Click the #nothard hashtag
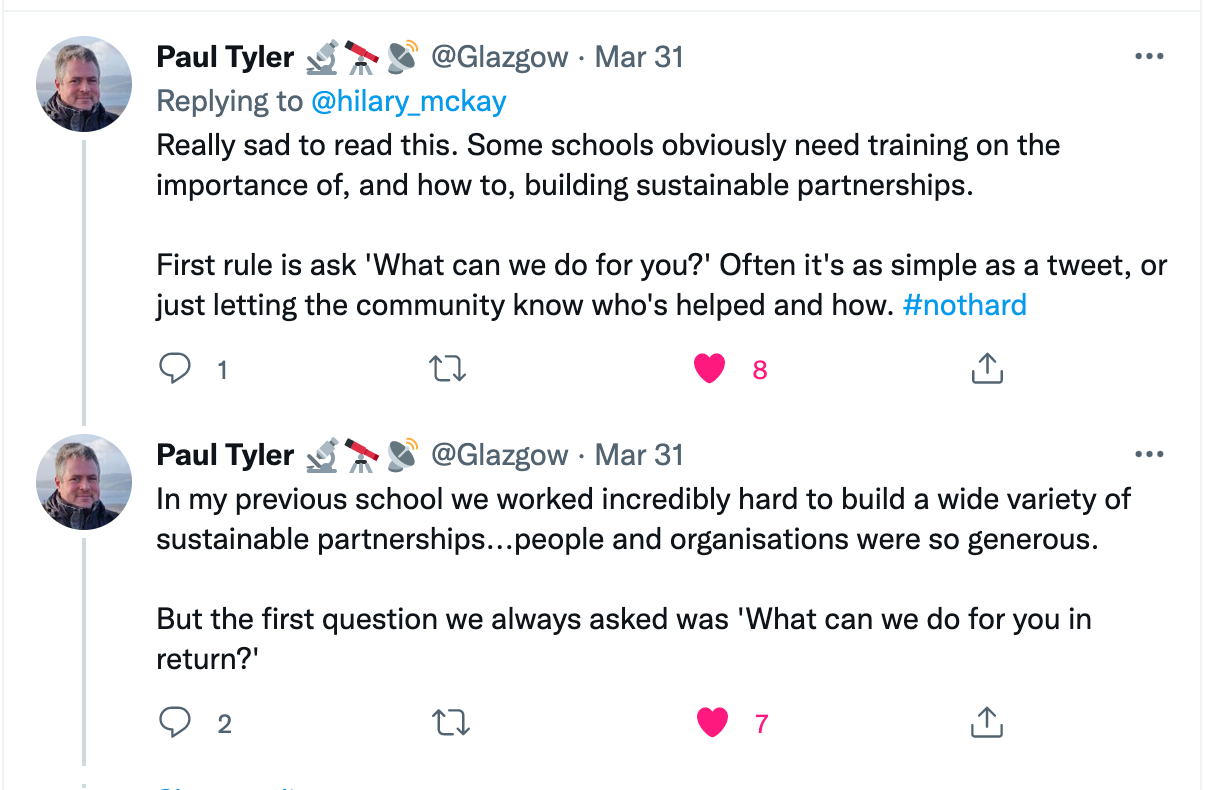1226x790 pixels. [964, 305]
